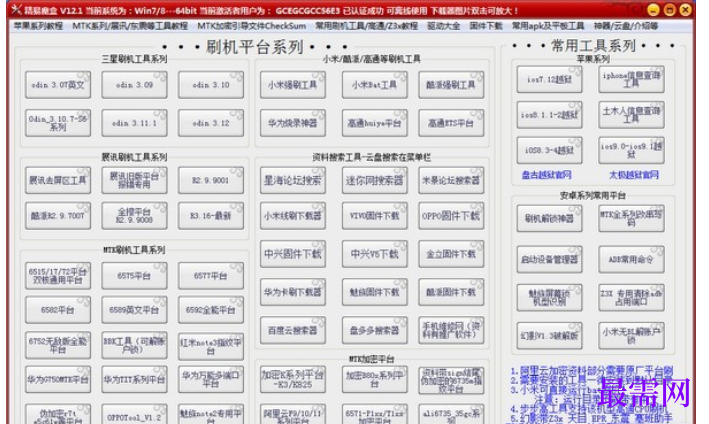This screenshot has width=709, height=424.
Task: Open 盘多多搜索器 button
Action: (x=374, y=330)
